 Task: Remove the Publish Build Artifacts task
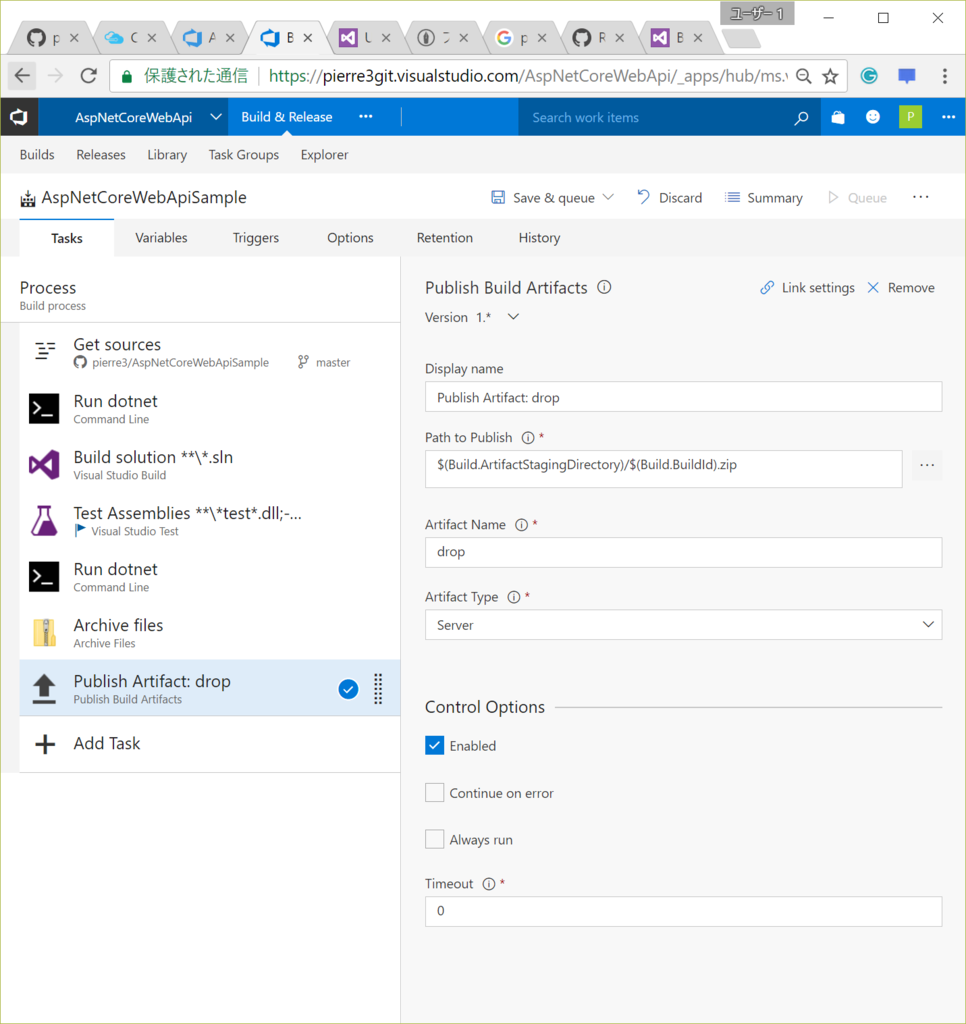901,288
